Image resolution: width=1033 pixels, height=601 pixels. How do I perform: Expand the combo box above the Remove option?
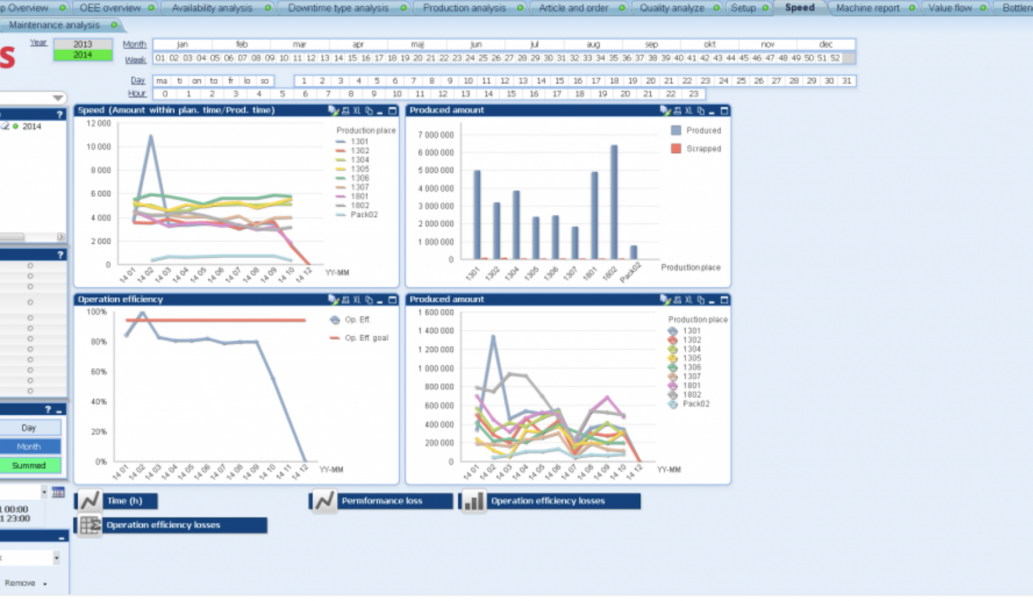[57, 558]
